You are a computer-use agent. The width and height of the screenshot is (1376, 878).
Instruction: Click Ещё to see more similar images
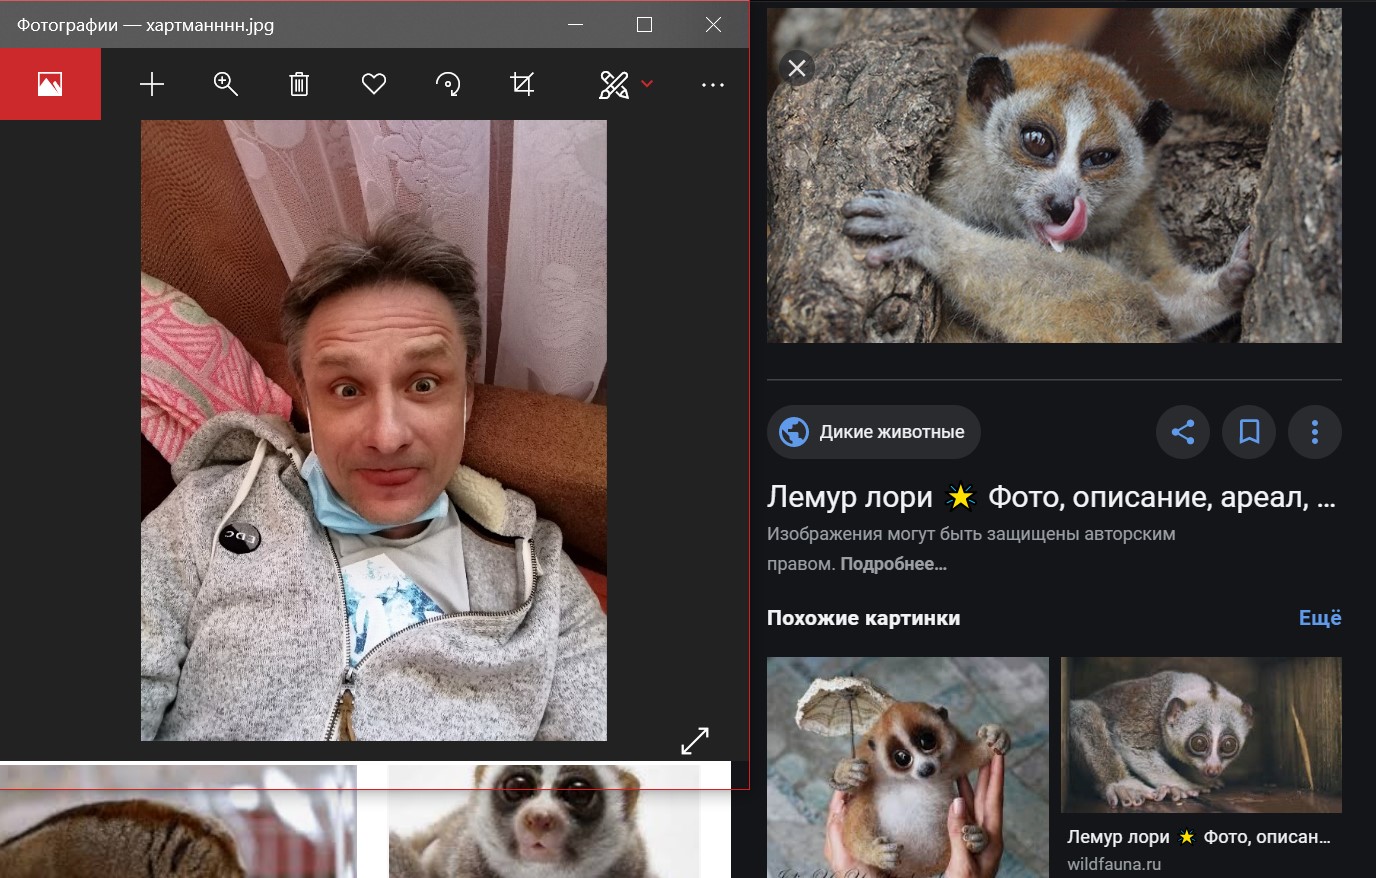pyautogui.click(x=1320, y=618)
